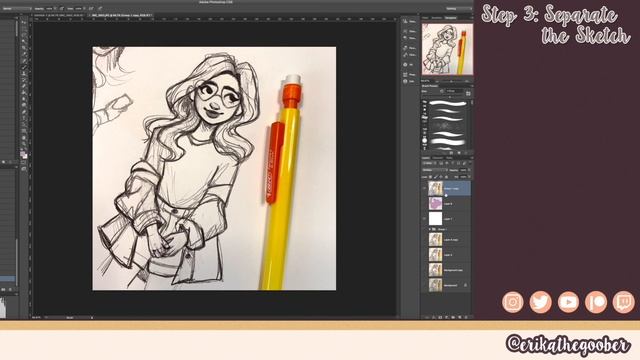Viewport: 640px width, 360px height.
Task: Open the Layers panel tab
Action: coord(426,158)
